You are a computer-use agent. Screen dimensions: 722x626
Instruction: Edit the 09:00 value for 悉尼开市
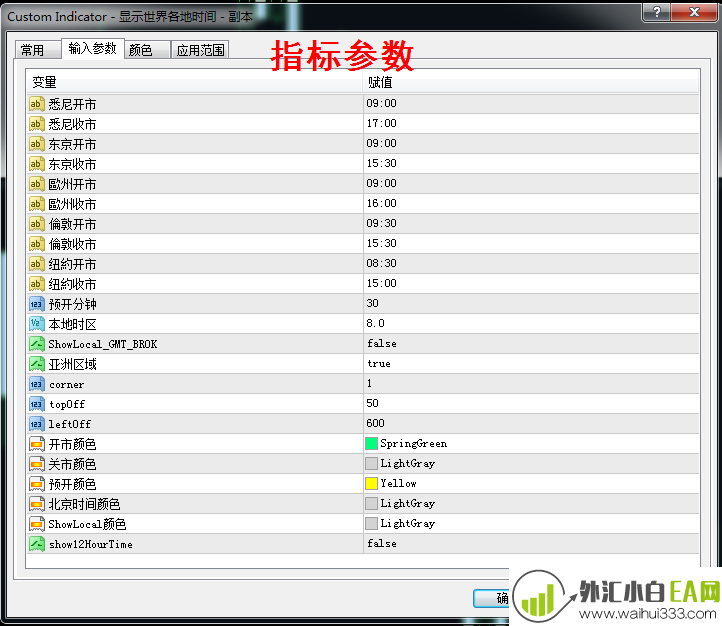click(381, 103)
